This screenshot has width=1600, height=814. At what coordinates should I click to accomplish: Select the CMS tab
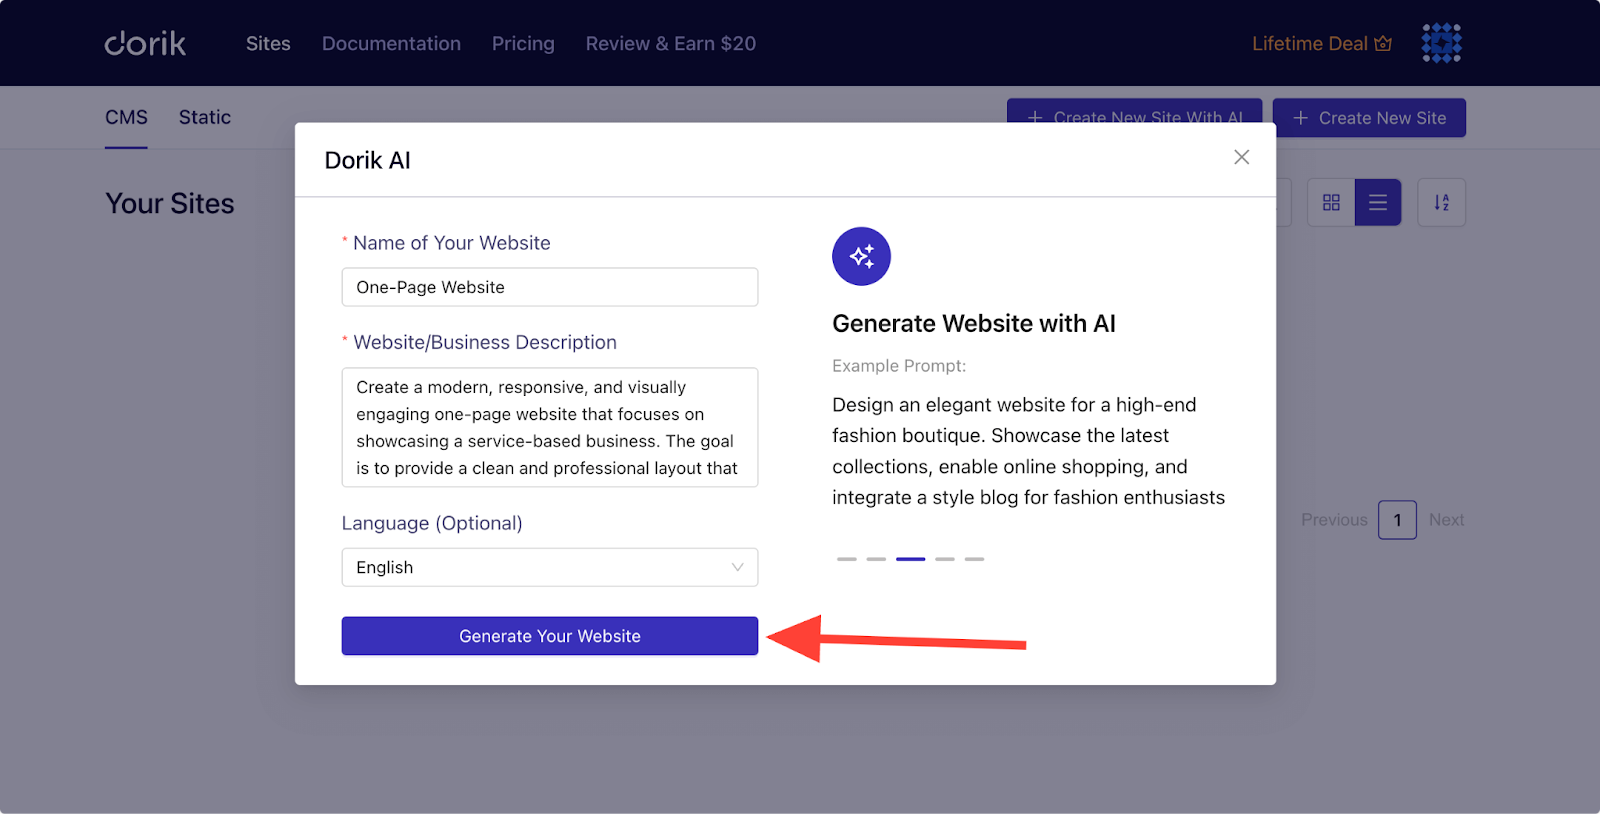(126, 118)
